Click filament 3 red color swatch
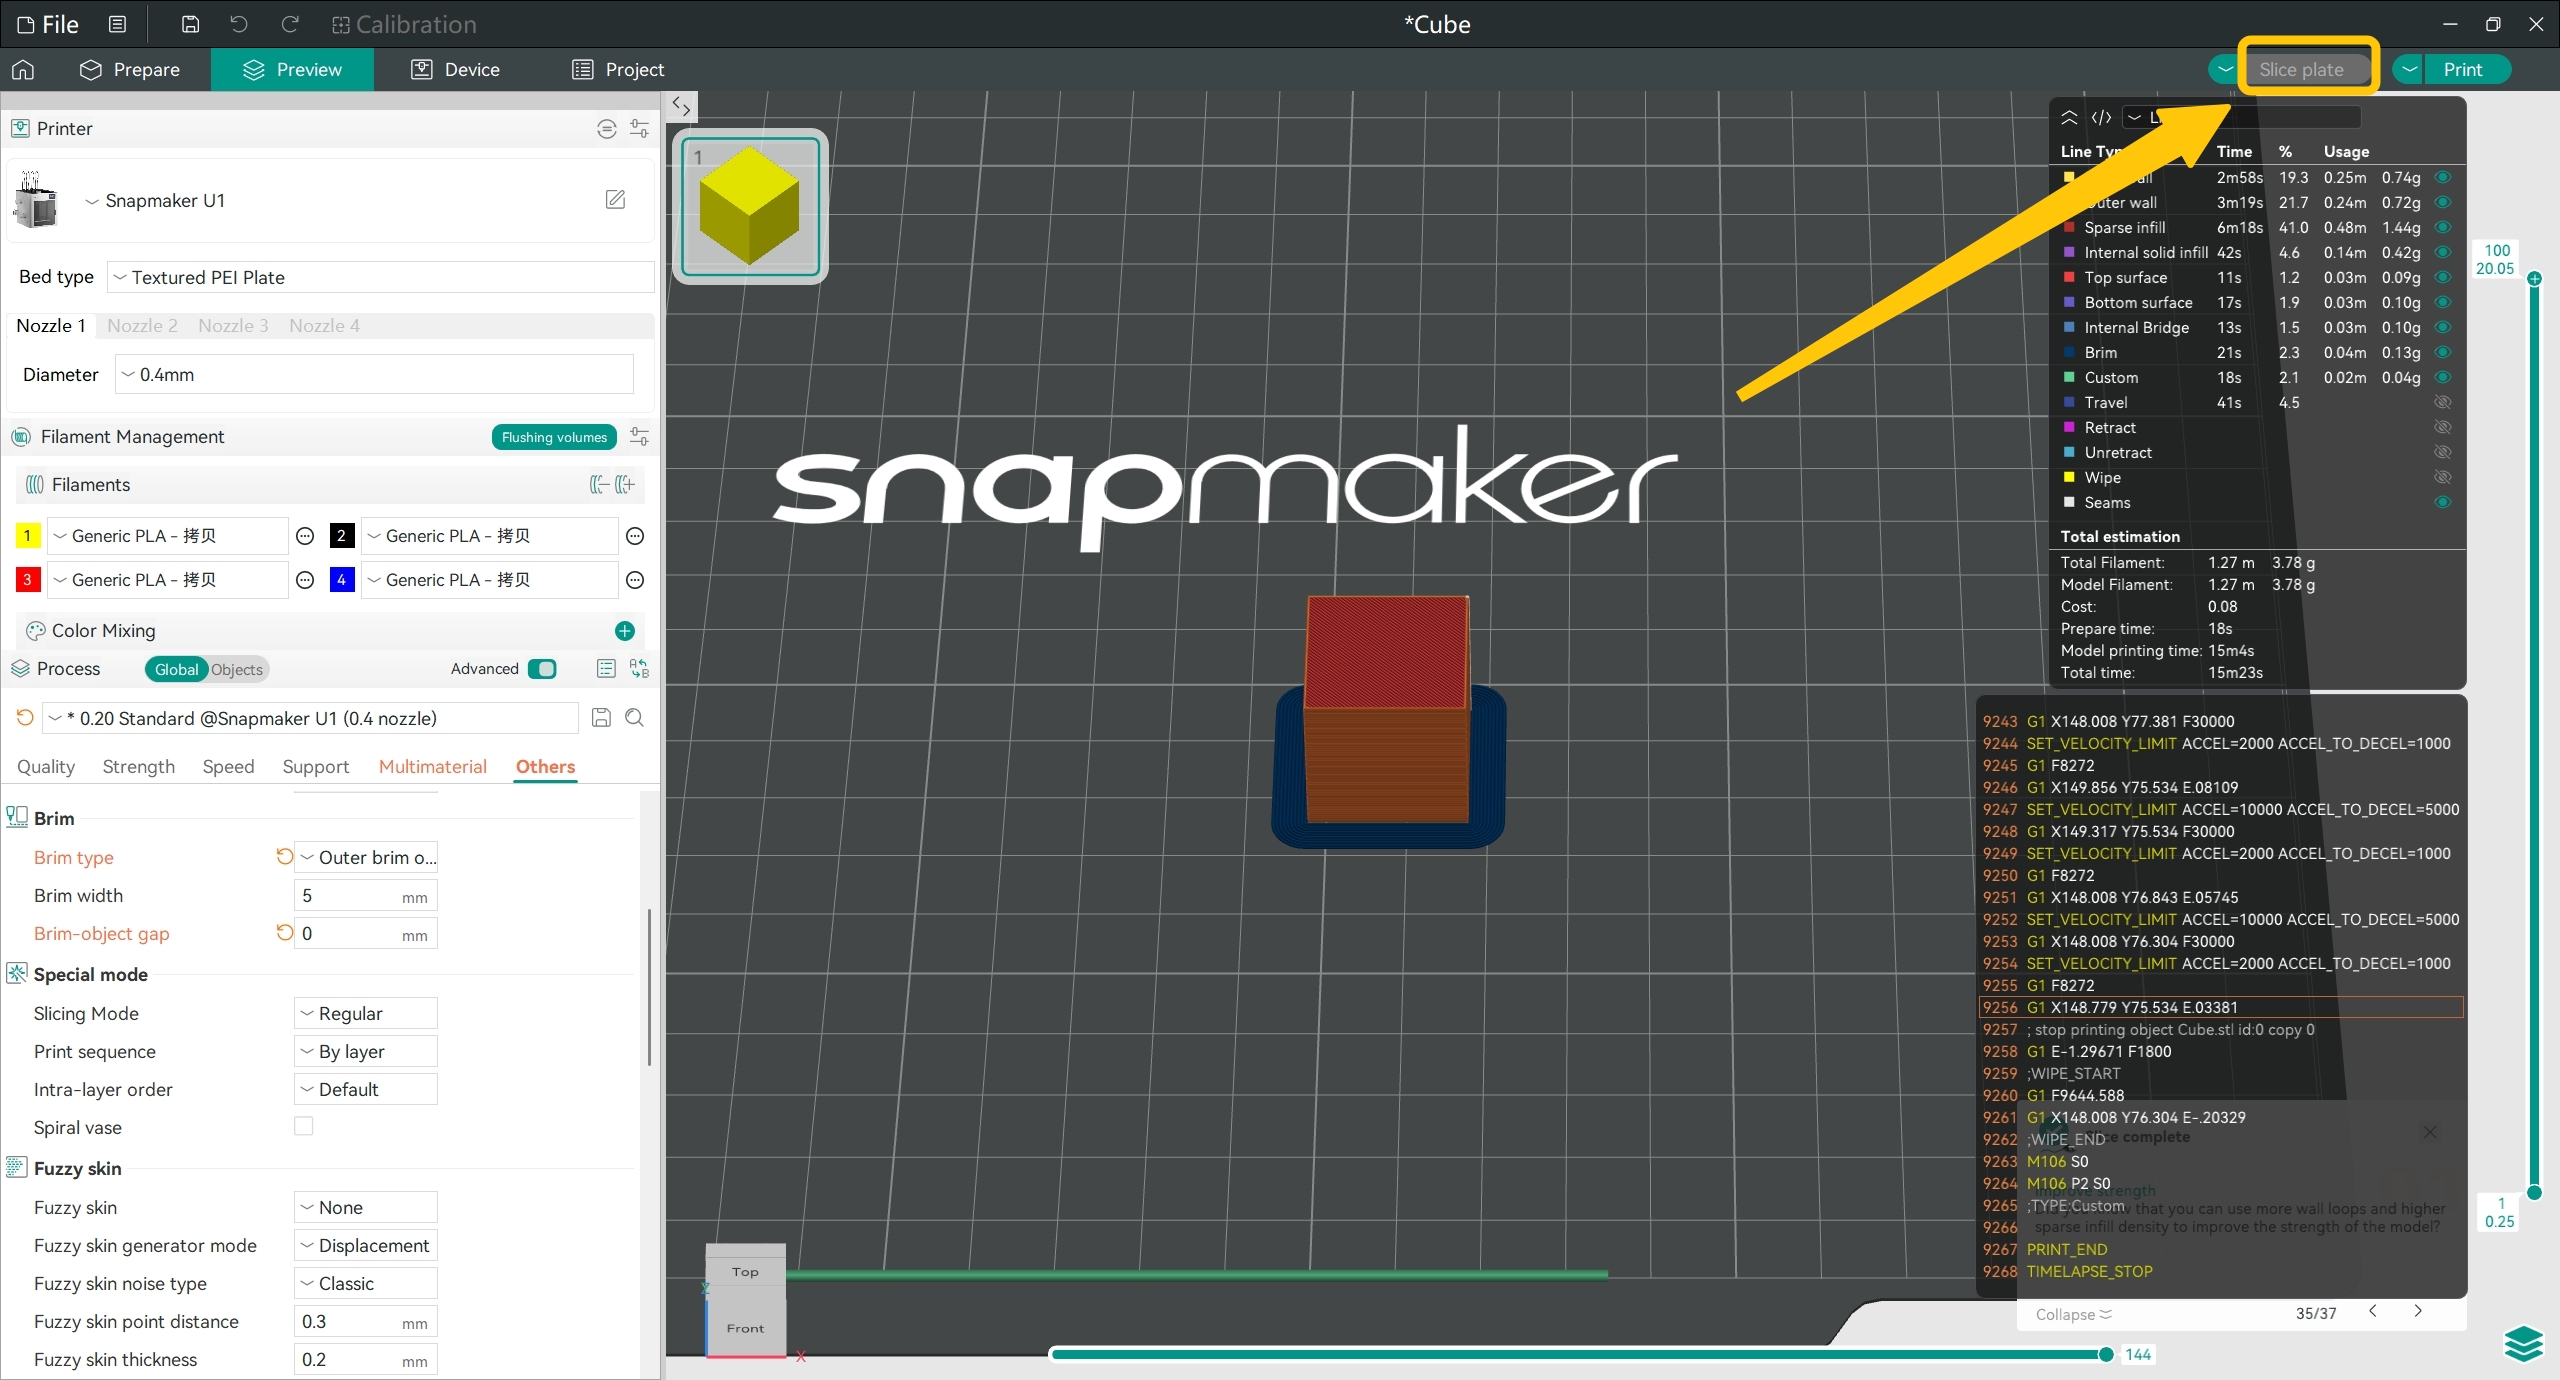This screenshot has width=2560, height=1380. coord(28,580)
